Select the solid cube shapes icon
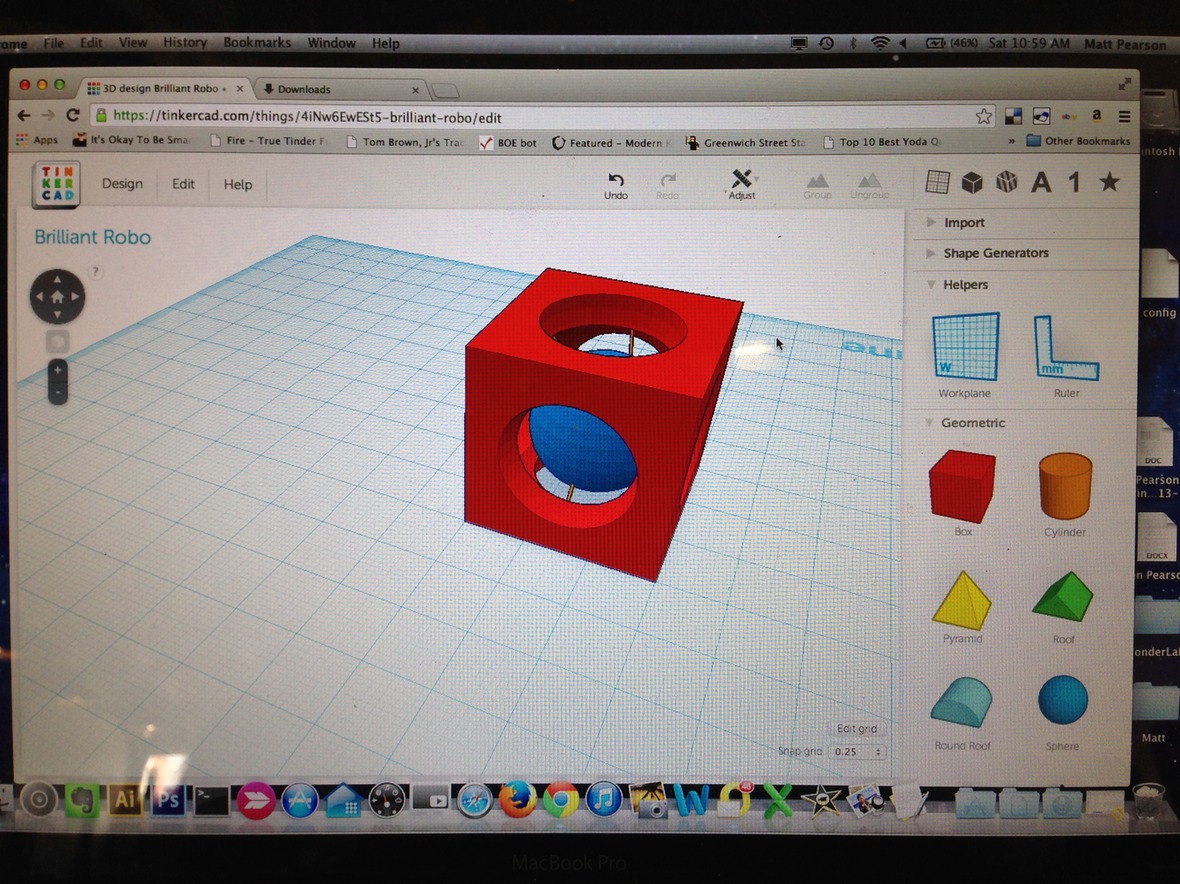 tap(972, 182)
